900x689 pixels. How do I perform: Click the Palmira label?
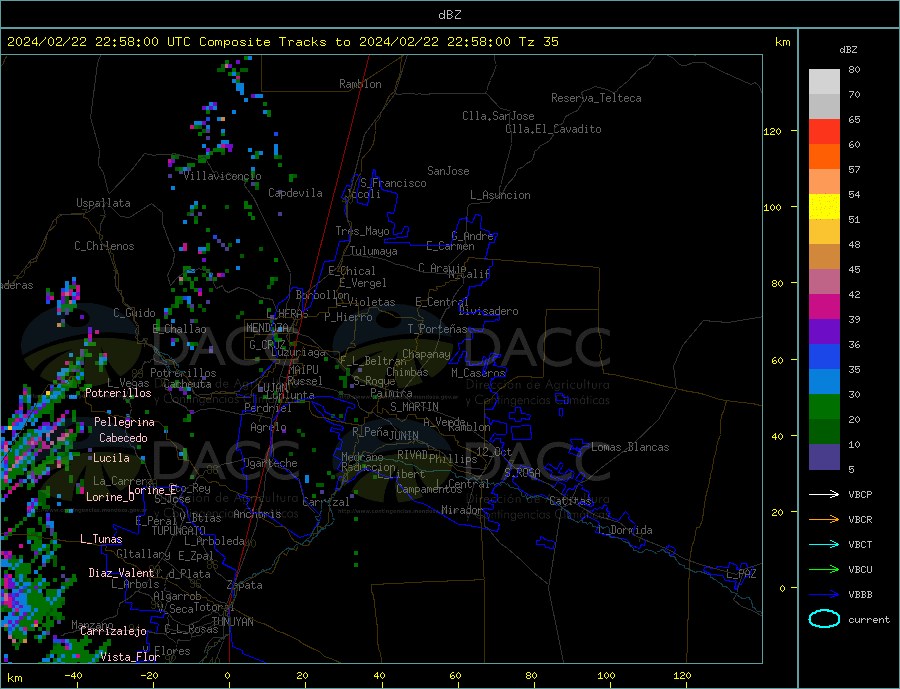coord(391,393)
